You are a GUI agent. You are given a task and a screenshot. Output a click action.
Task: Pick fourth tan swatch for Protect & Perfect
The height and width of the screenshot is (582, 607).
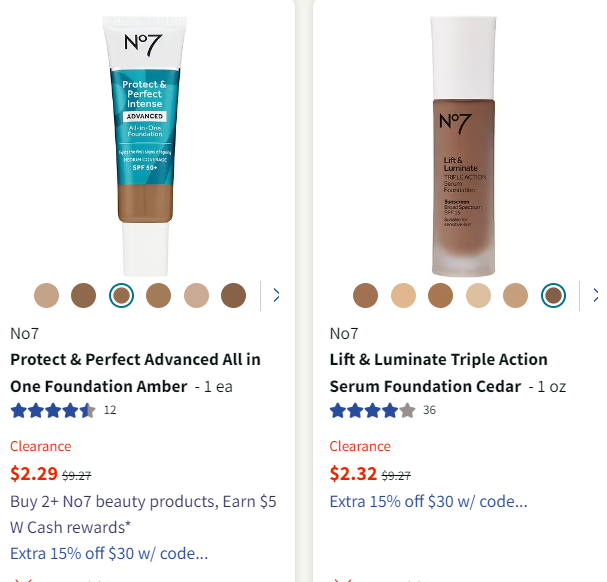pos(158,295)
